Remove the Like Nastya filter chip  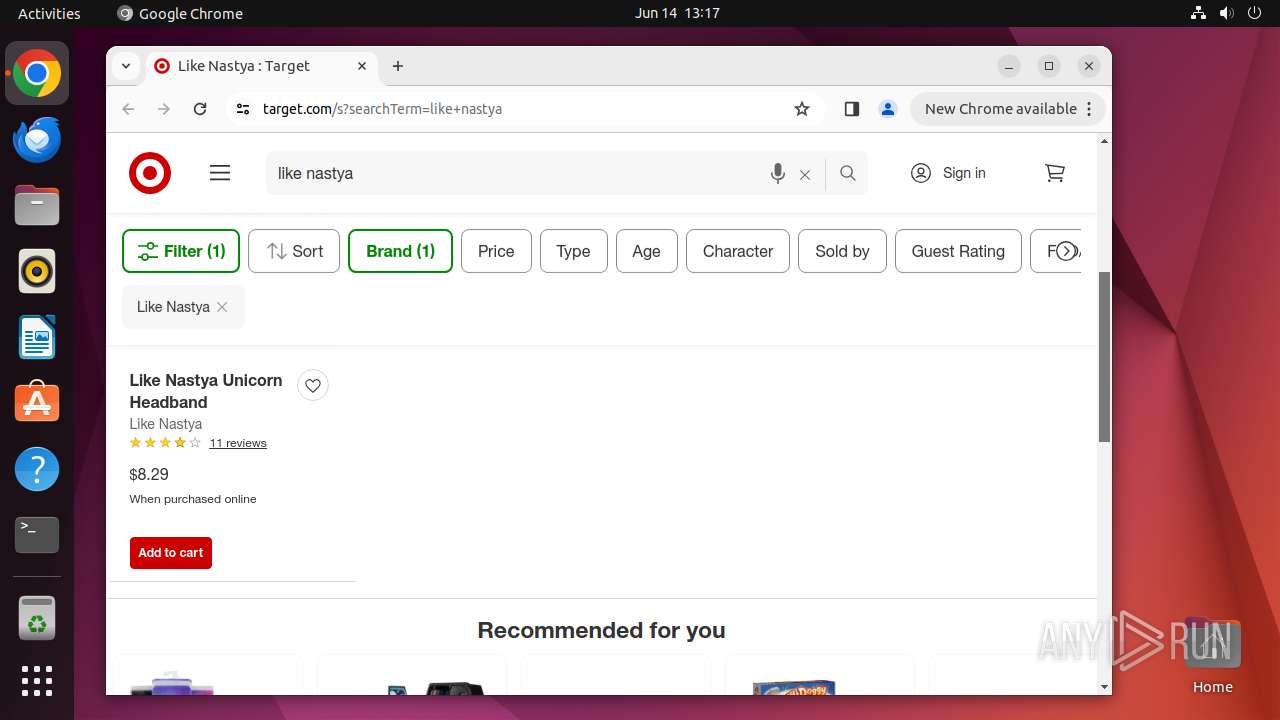(222, 307)
